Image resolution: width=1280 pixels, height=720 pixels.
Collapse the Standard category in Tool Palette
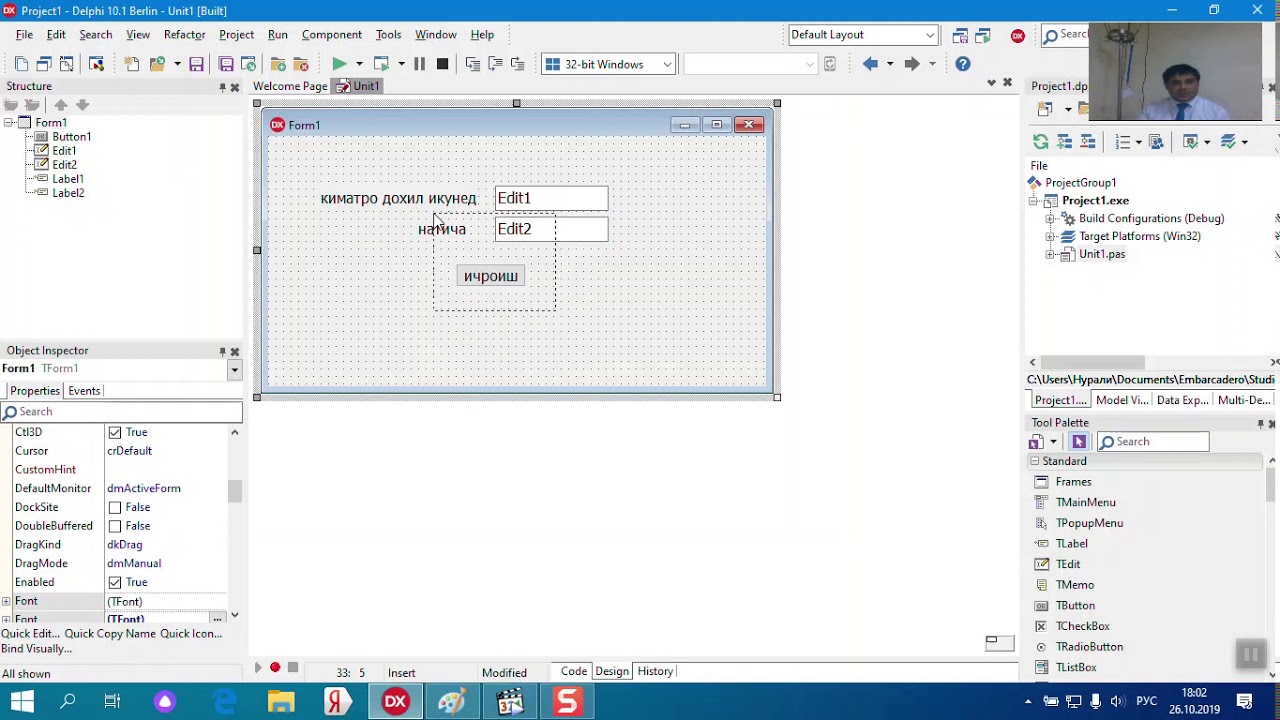click(x=1034, y=461)
